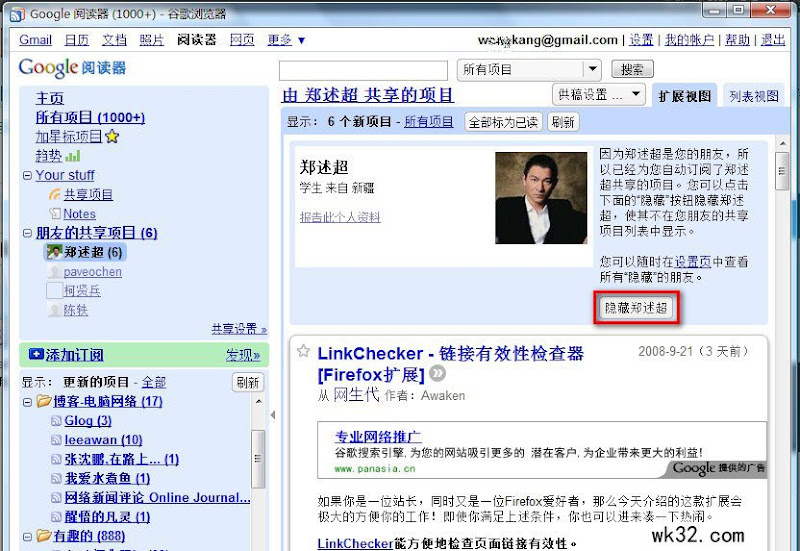Viewport: 800px width, 551px height.
Task: Click 柯贤兵's blank avatar icon
Action: pos(54,290)
